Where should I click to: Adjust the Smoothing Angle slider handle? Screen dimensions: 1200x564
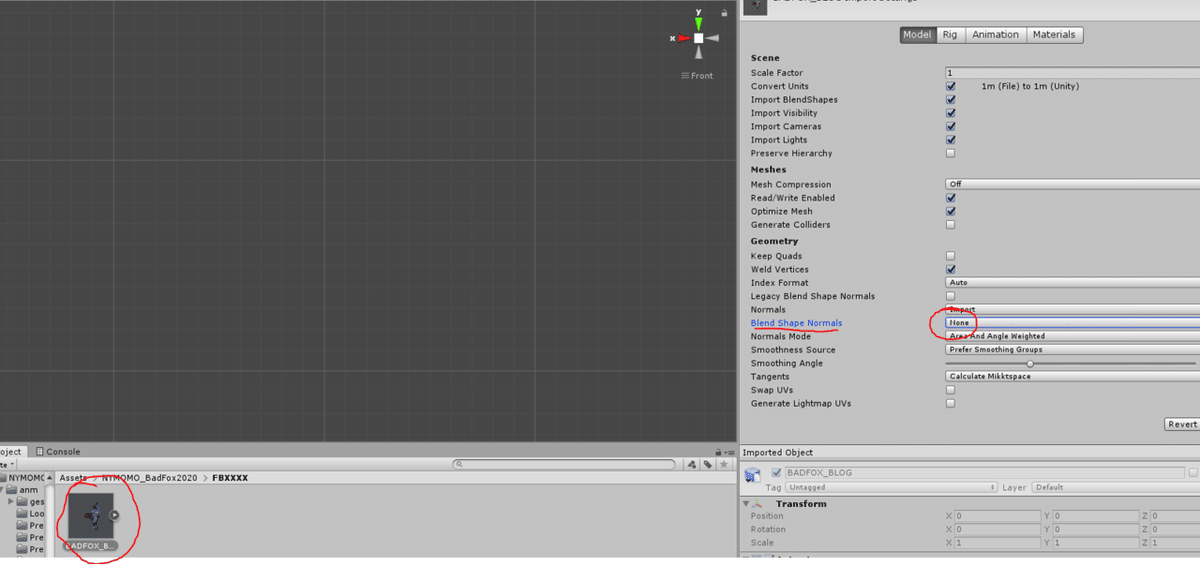(1029, 364)
